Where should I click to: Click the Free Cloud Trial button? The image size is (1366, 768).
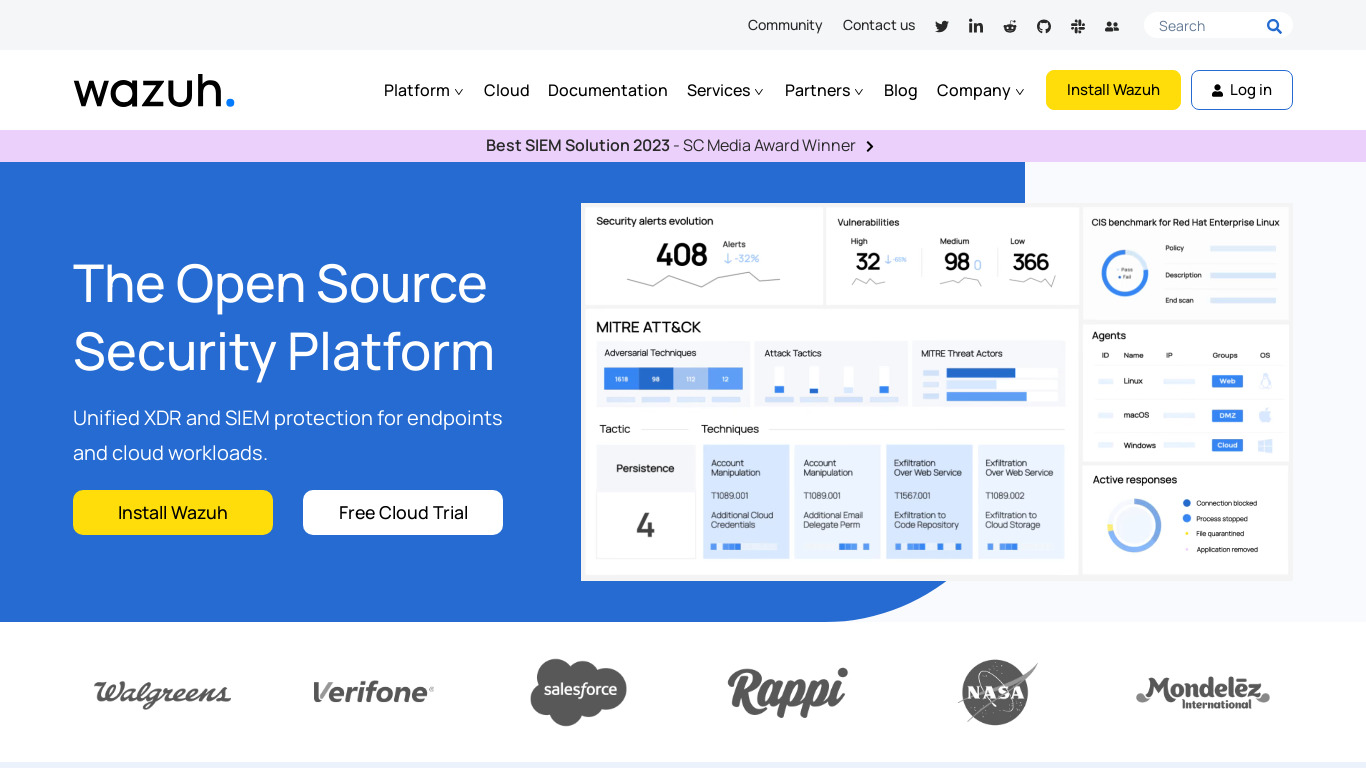tap(403, 512)
